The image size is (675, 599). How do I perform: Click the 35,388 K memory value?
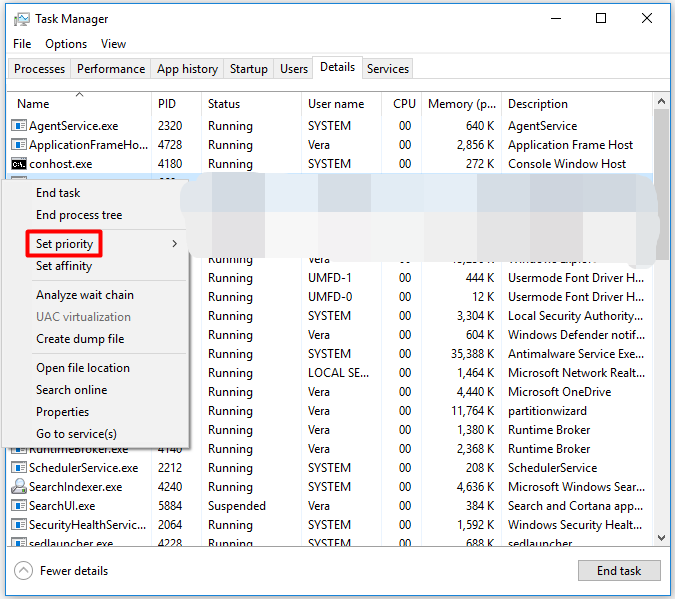point(472,354)
